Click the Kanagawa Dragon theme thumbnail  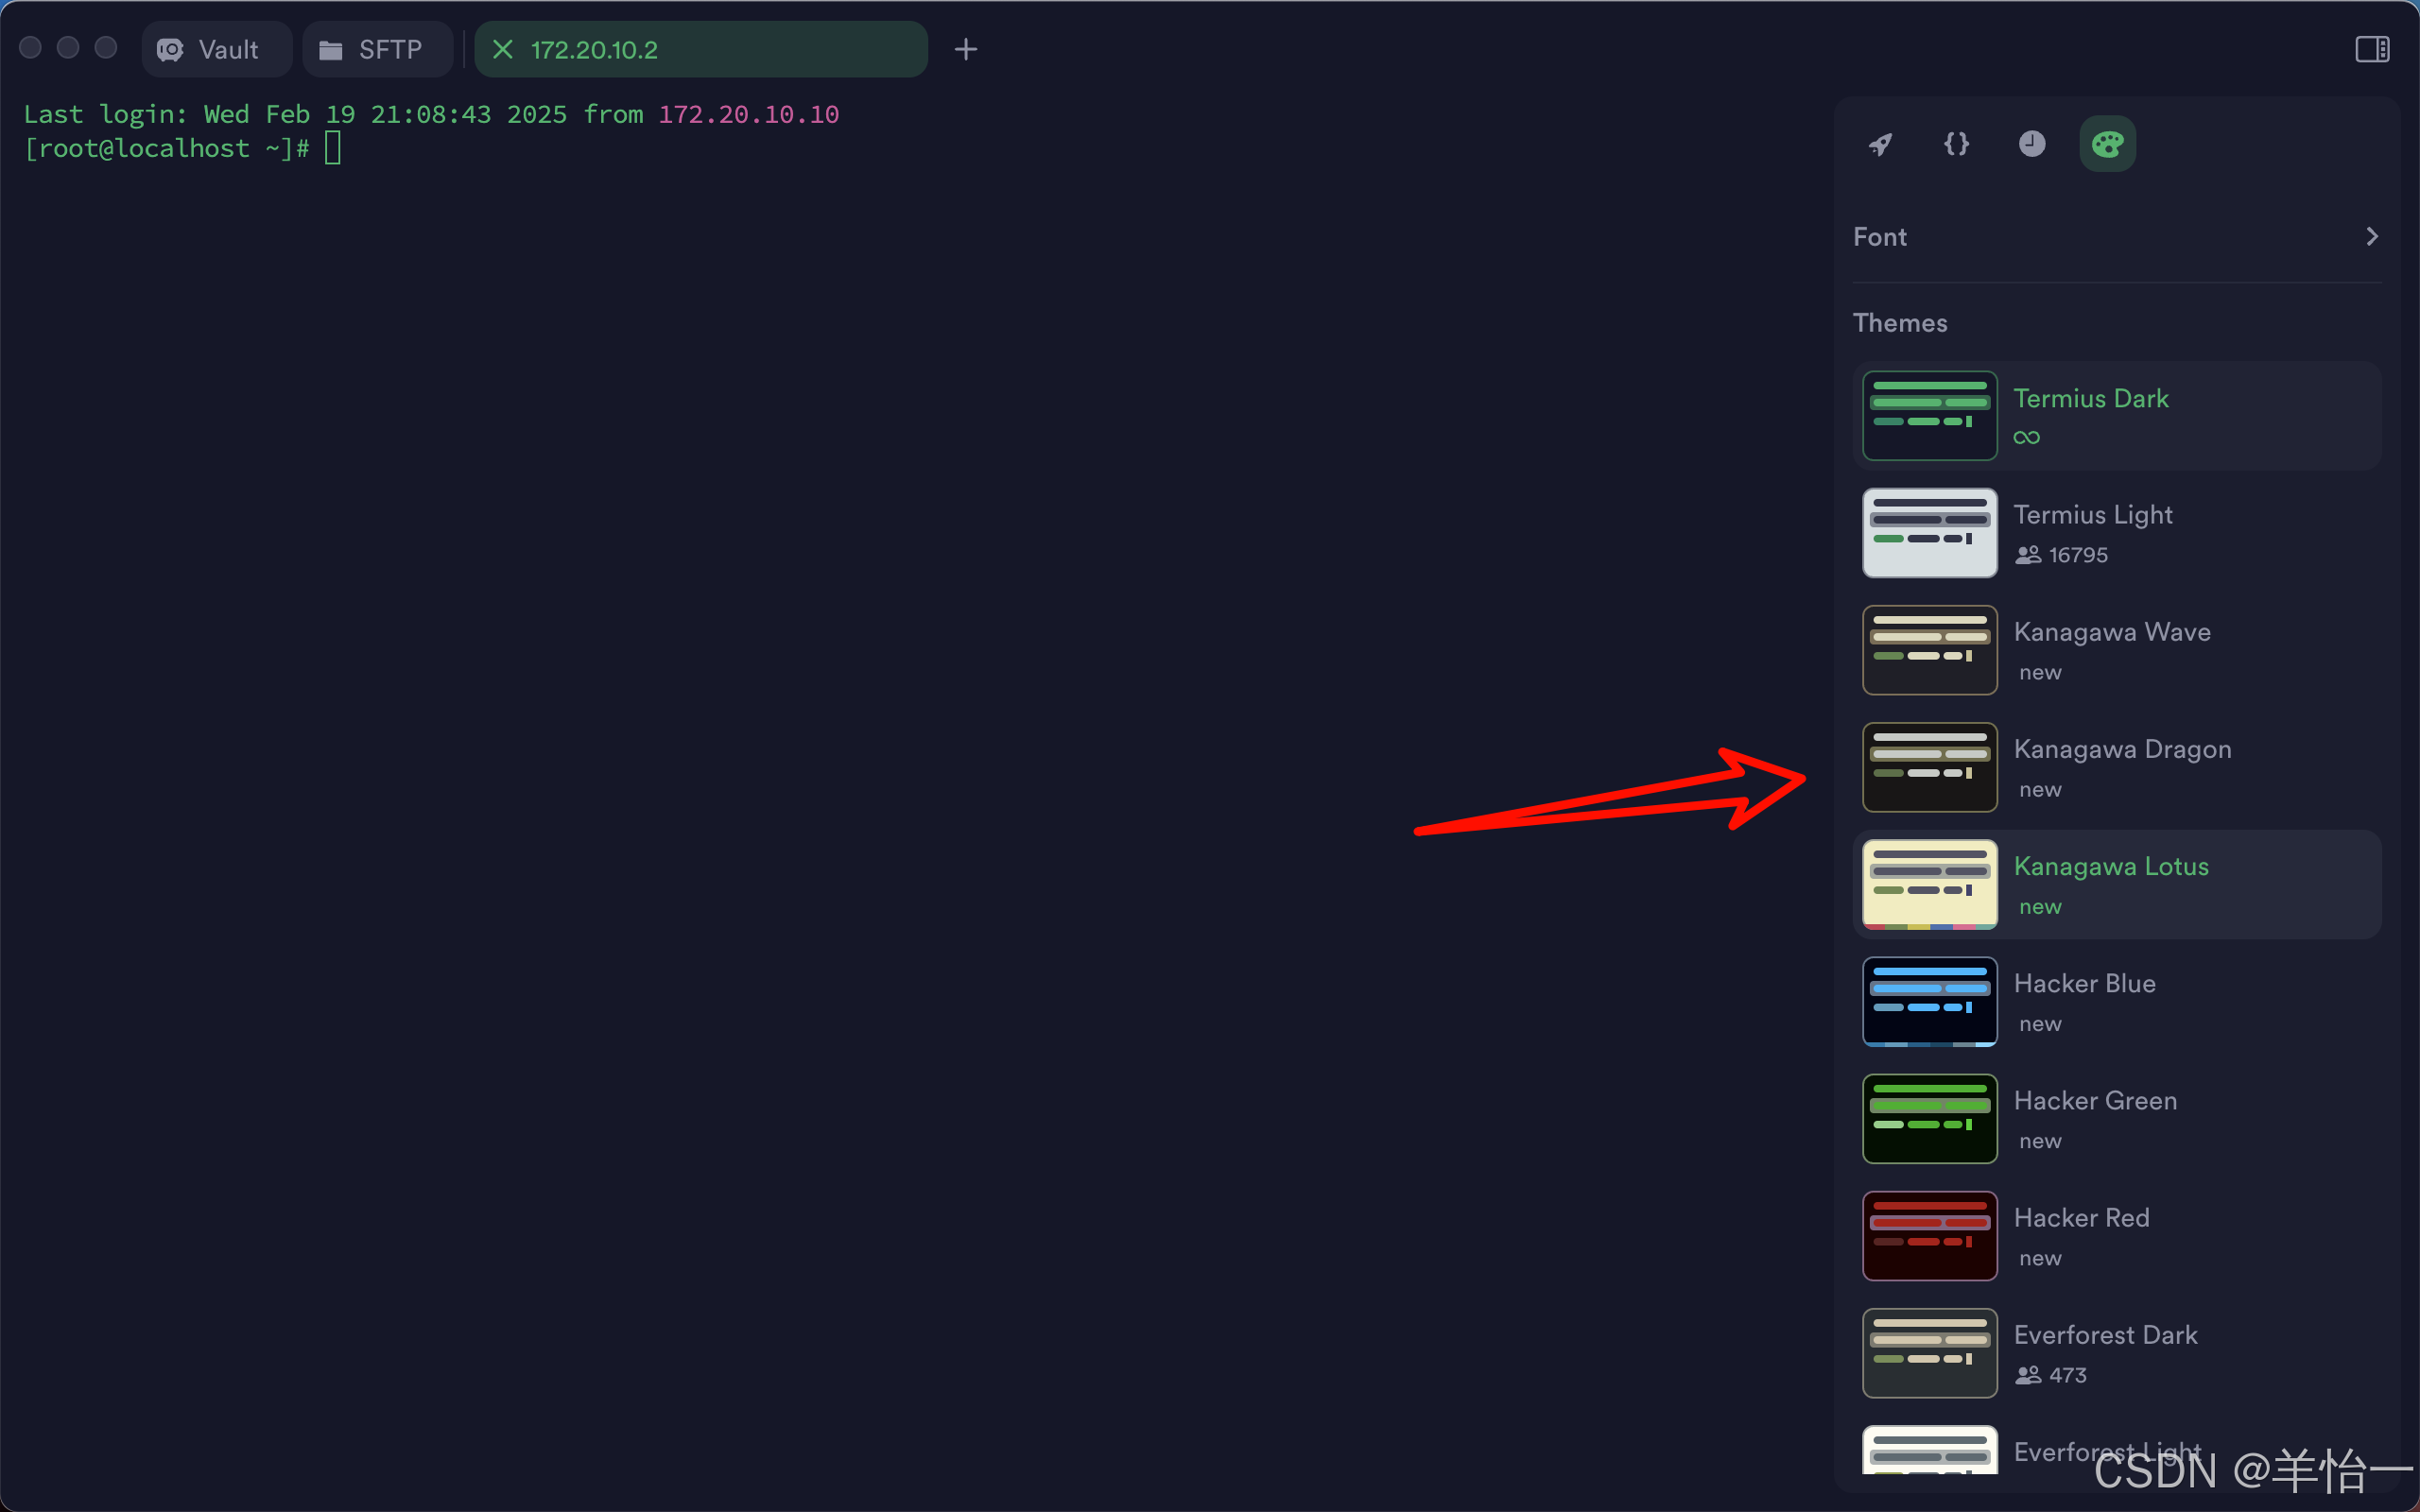pyautogui.click(x=1929, y=767)
